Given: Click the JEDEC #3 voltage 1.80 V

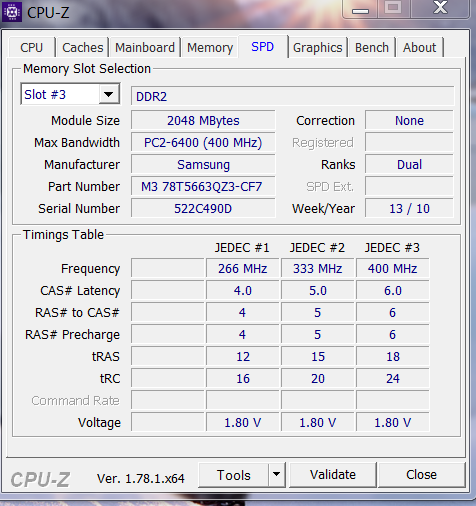Looking at the screenshot, I should point(393,422).
